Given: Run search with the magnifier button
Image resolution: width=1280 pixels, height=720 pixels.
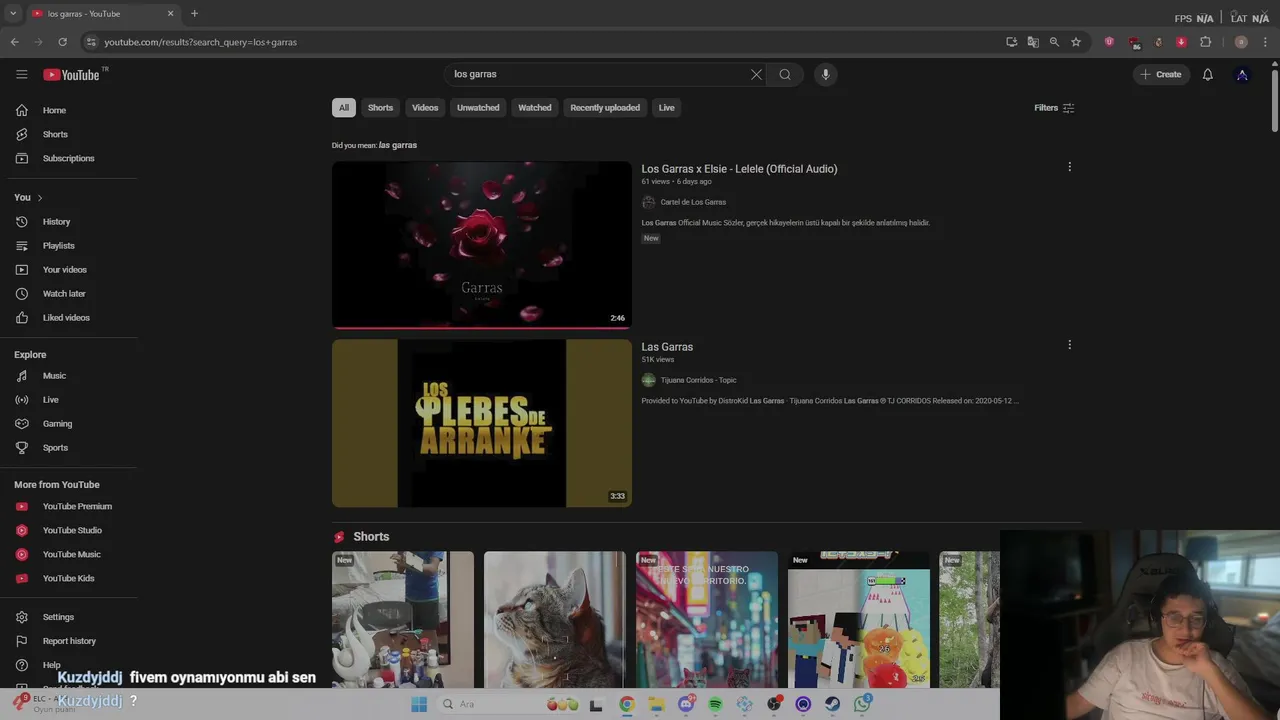Looking at the screenshot, I should click(785, 74).
